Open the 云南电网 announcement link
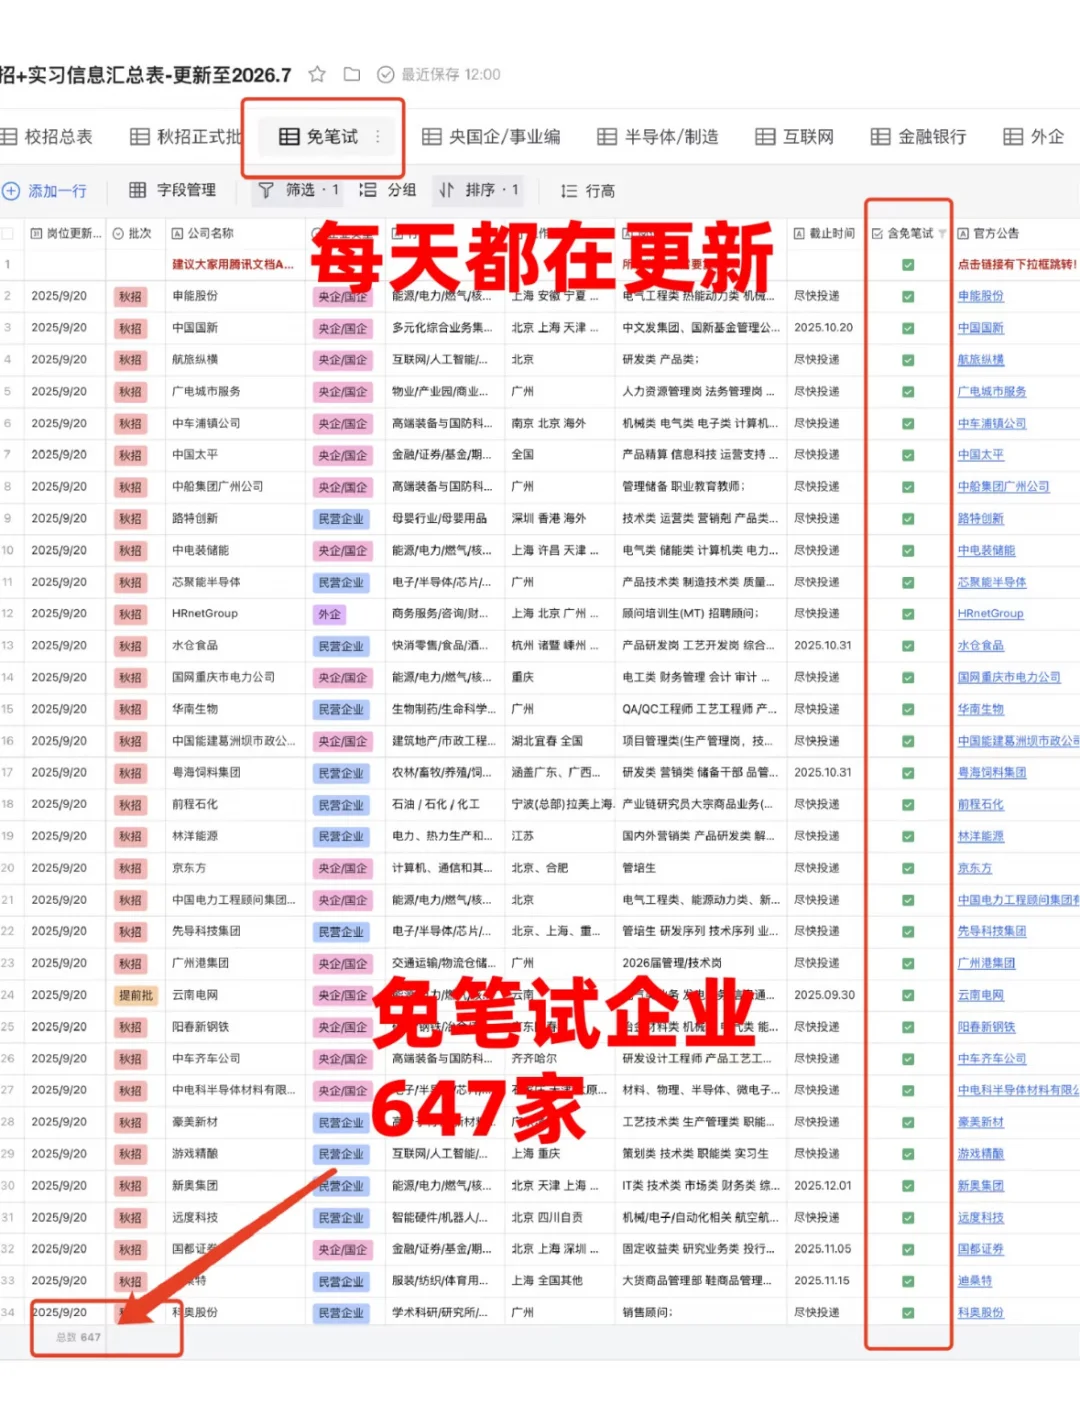The height and width of the screenshot is (1414, 1080). (x=980, y=996)
